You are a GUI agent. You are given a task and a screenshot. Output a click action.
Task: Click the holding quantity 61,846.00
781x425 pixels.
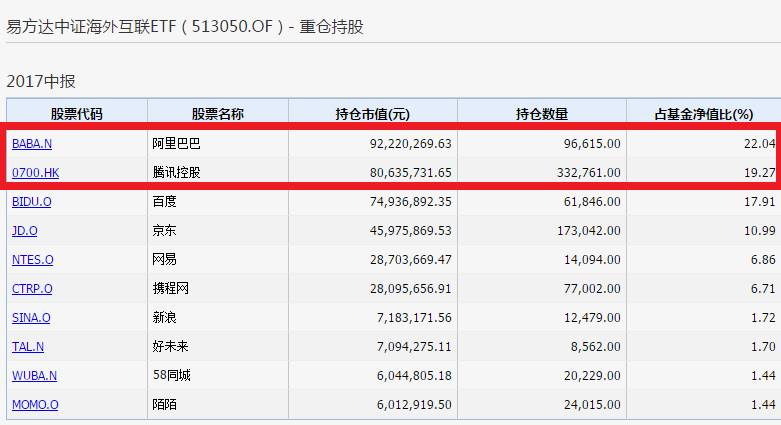[592, 202]
